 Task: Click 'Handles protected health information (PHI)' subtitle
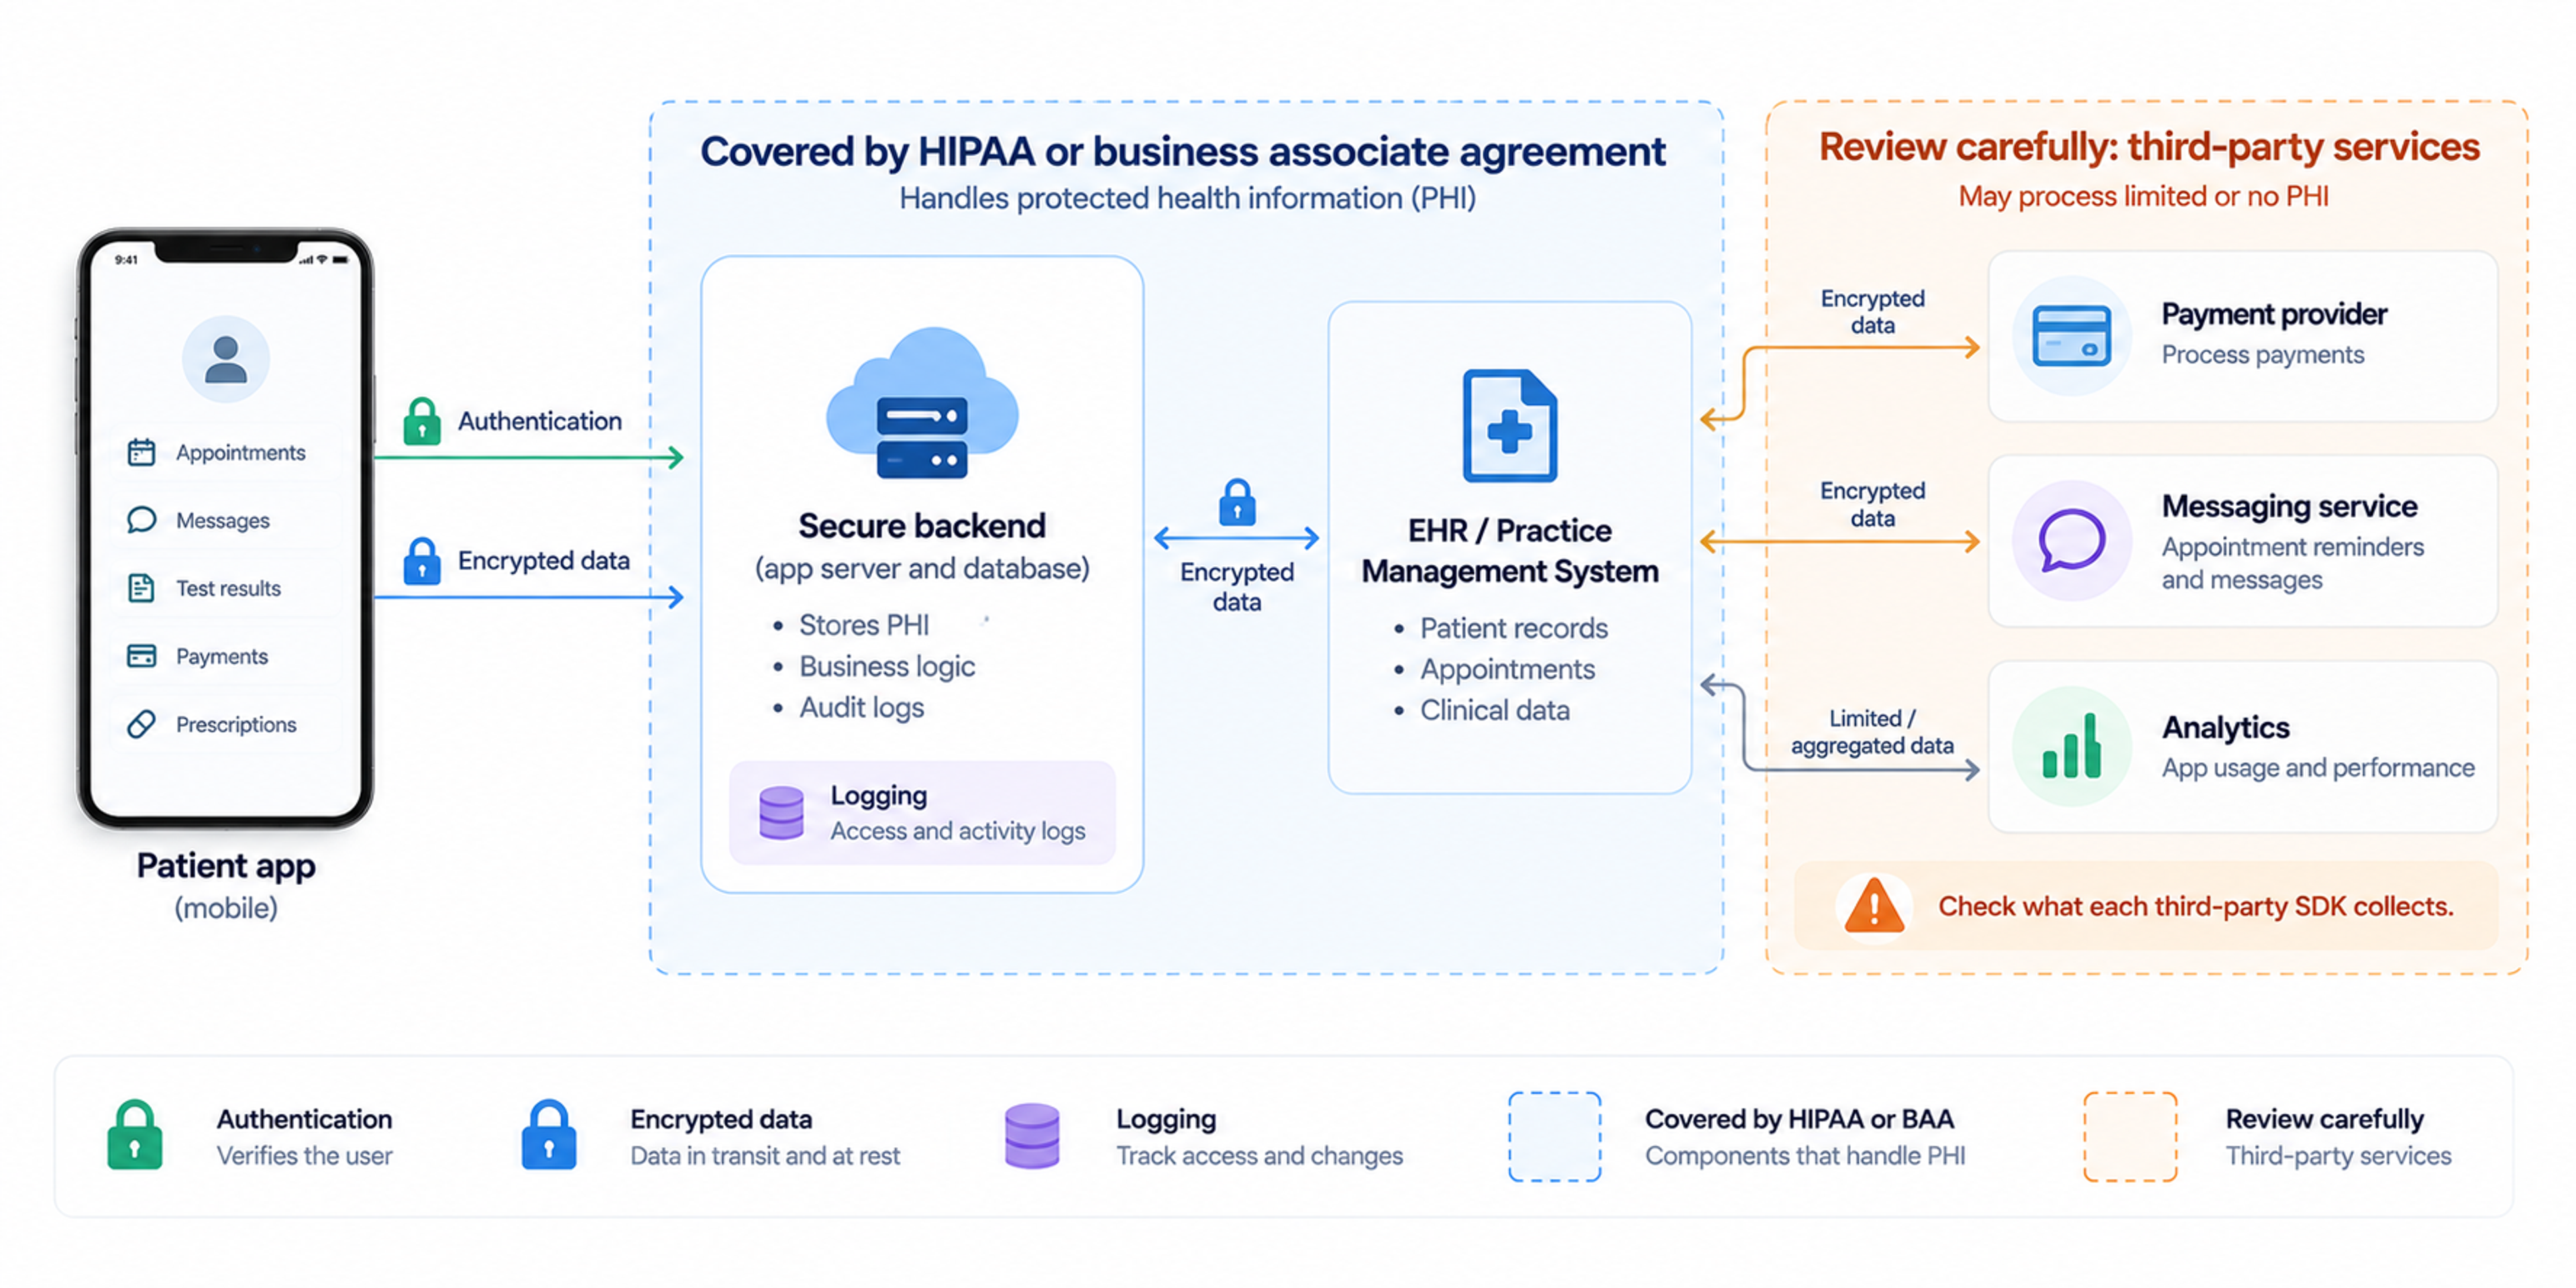1187,198
